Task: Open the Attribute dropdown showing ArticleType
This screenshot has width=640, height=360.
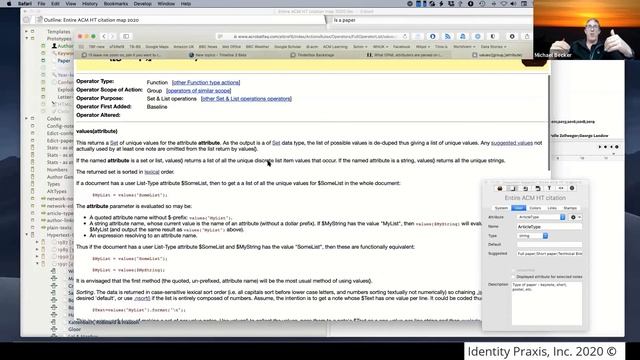Action: coord(541,217)
